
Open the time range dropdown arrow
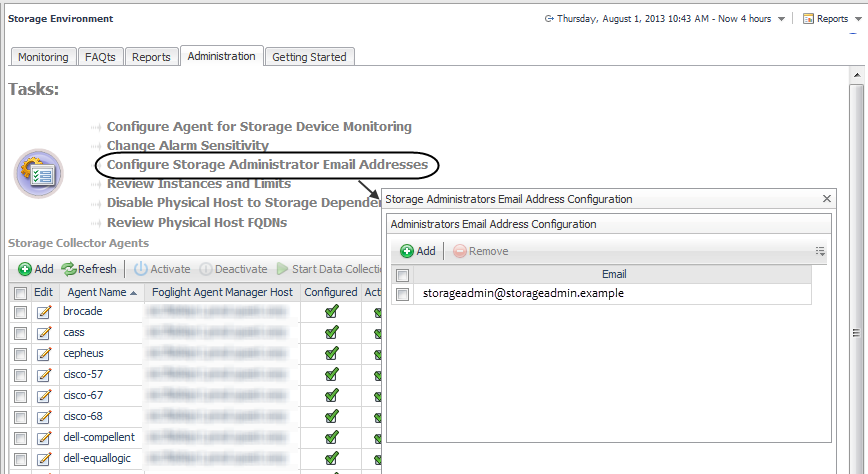781,19
